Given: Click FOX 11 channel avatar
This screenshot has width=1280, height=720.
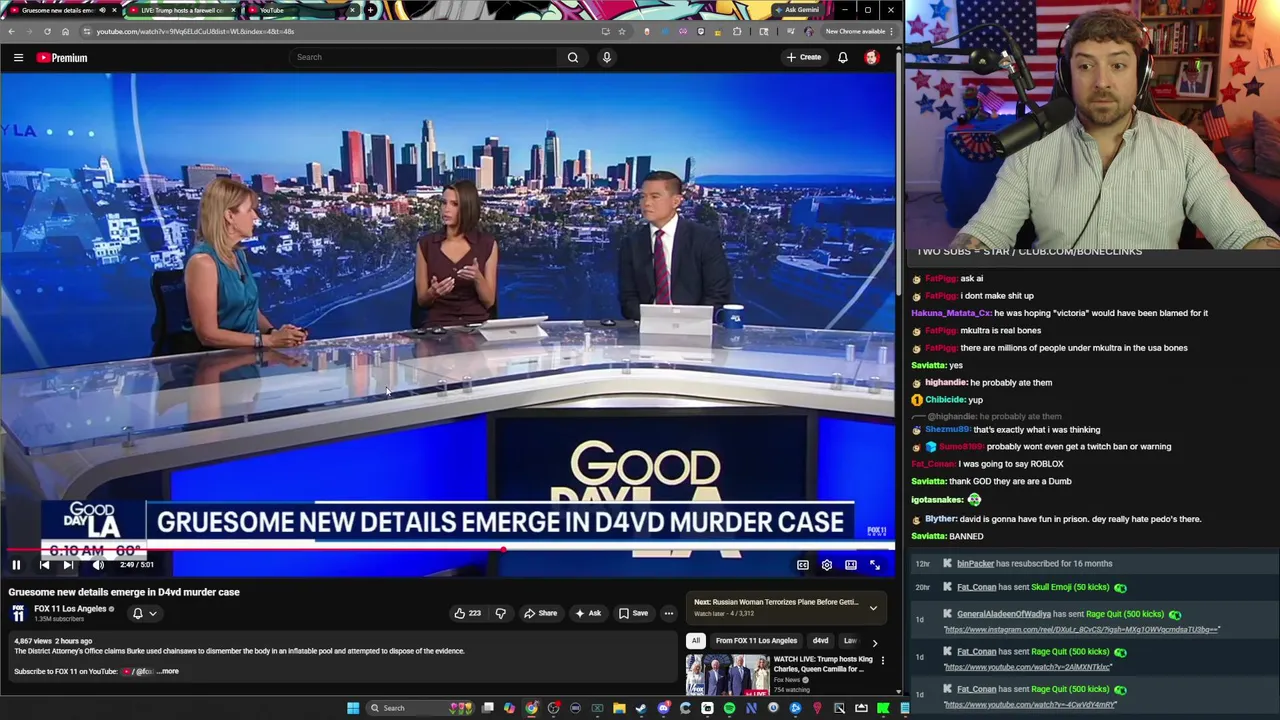Looking at the screenshot, I should point(18,613).
